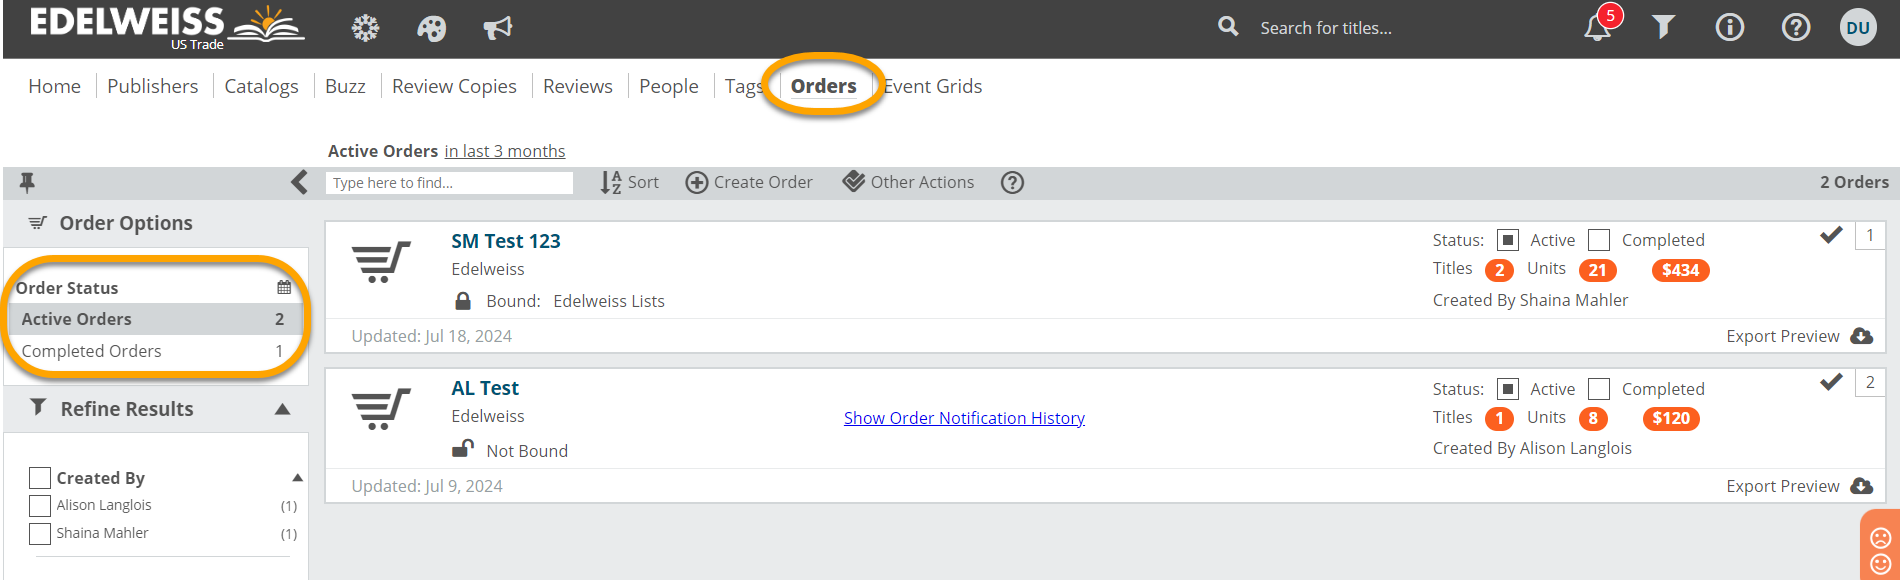Click the $120 total badge
The width and height of the screenshot is (1900, 580).
click(1671, 418)
